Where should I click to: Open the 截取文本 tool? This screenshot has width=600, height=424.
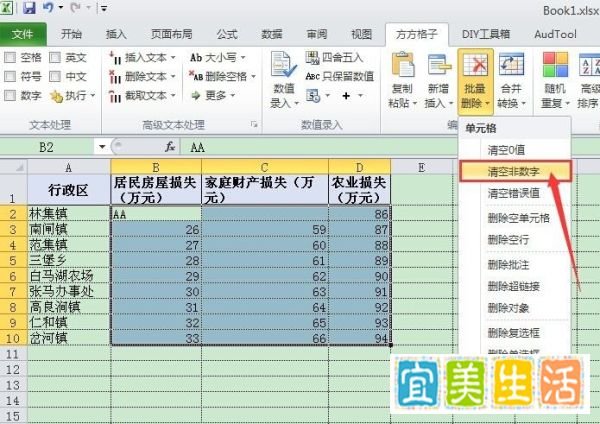pyautogui.click(x=142, y=95)
